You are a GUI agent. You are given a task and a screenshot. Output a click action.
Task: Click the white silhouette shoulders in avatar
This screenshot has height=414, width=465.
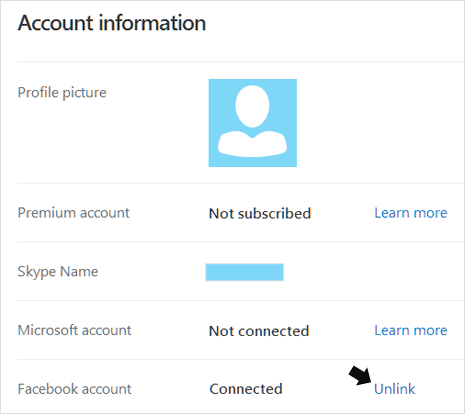252,144
